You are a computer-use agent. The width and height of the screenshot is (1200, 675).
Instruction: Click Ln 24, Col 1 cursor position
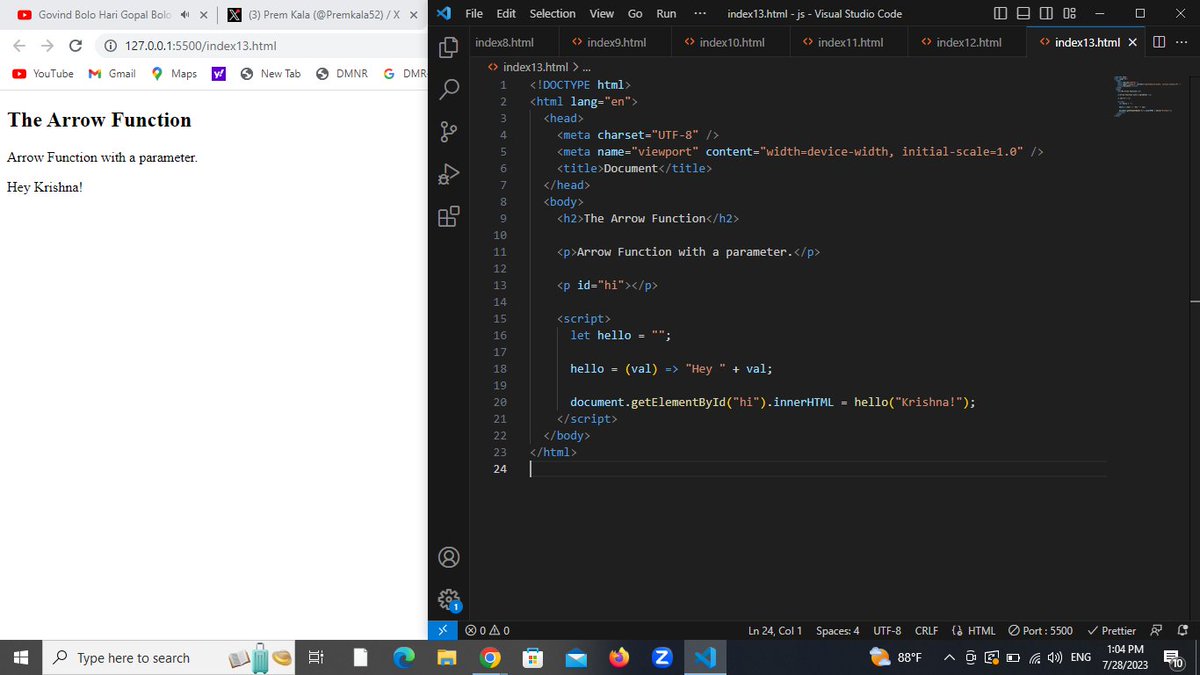[775, 630]
